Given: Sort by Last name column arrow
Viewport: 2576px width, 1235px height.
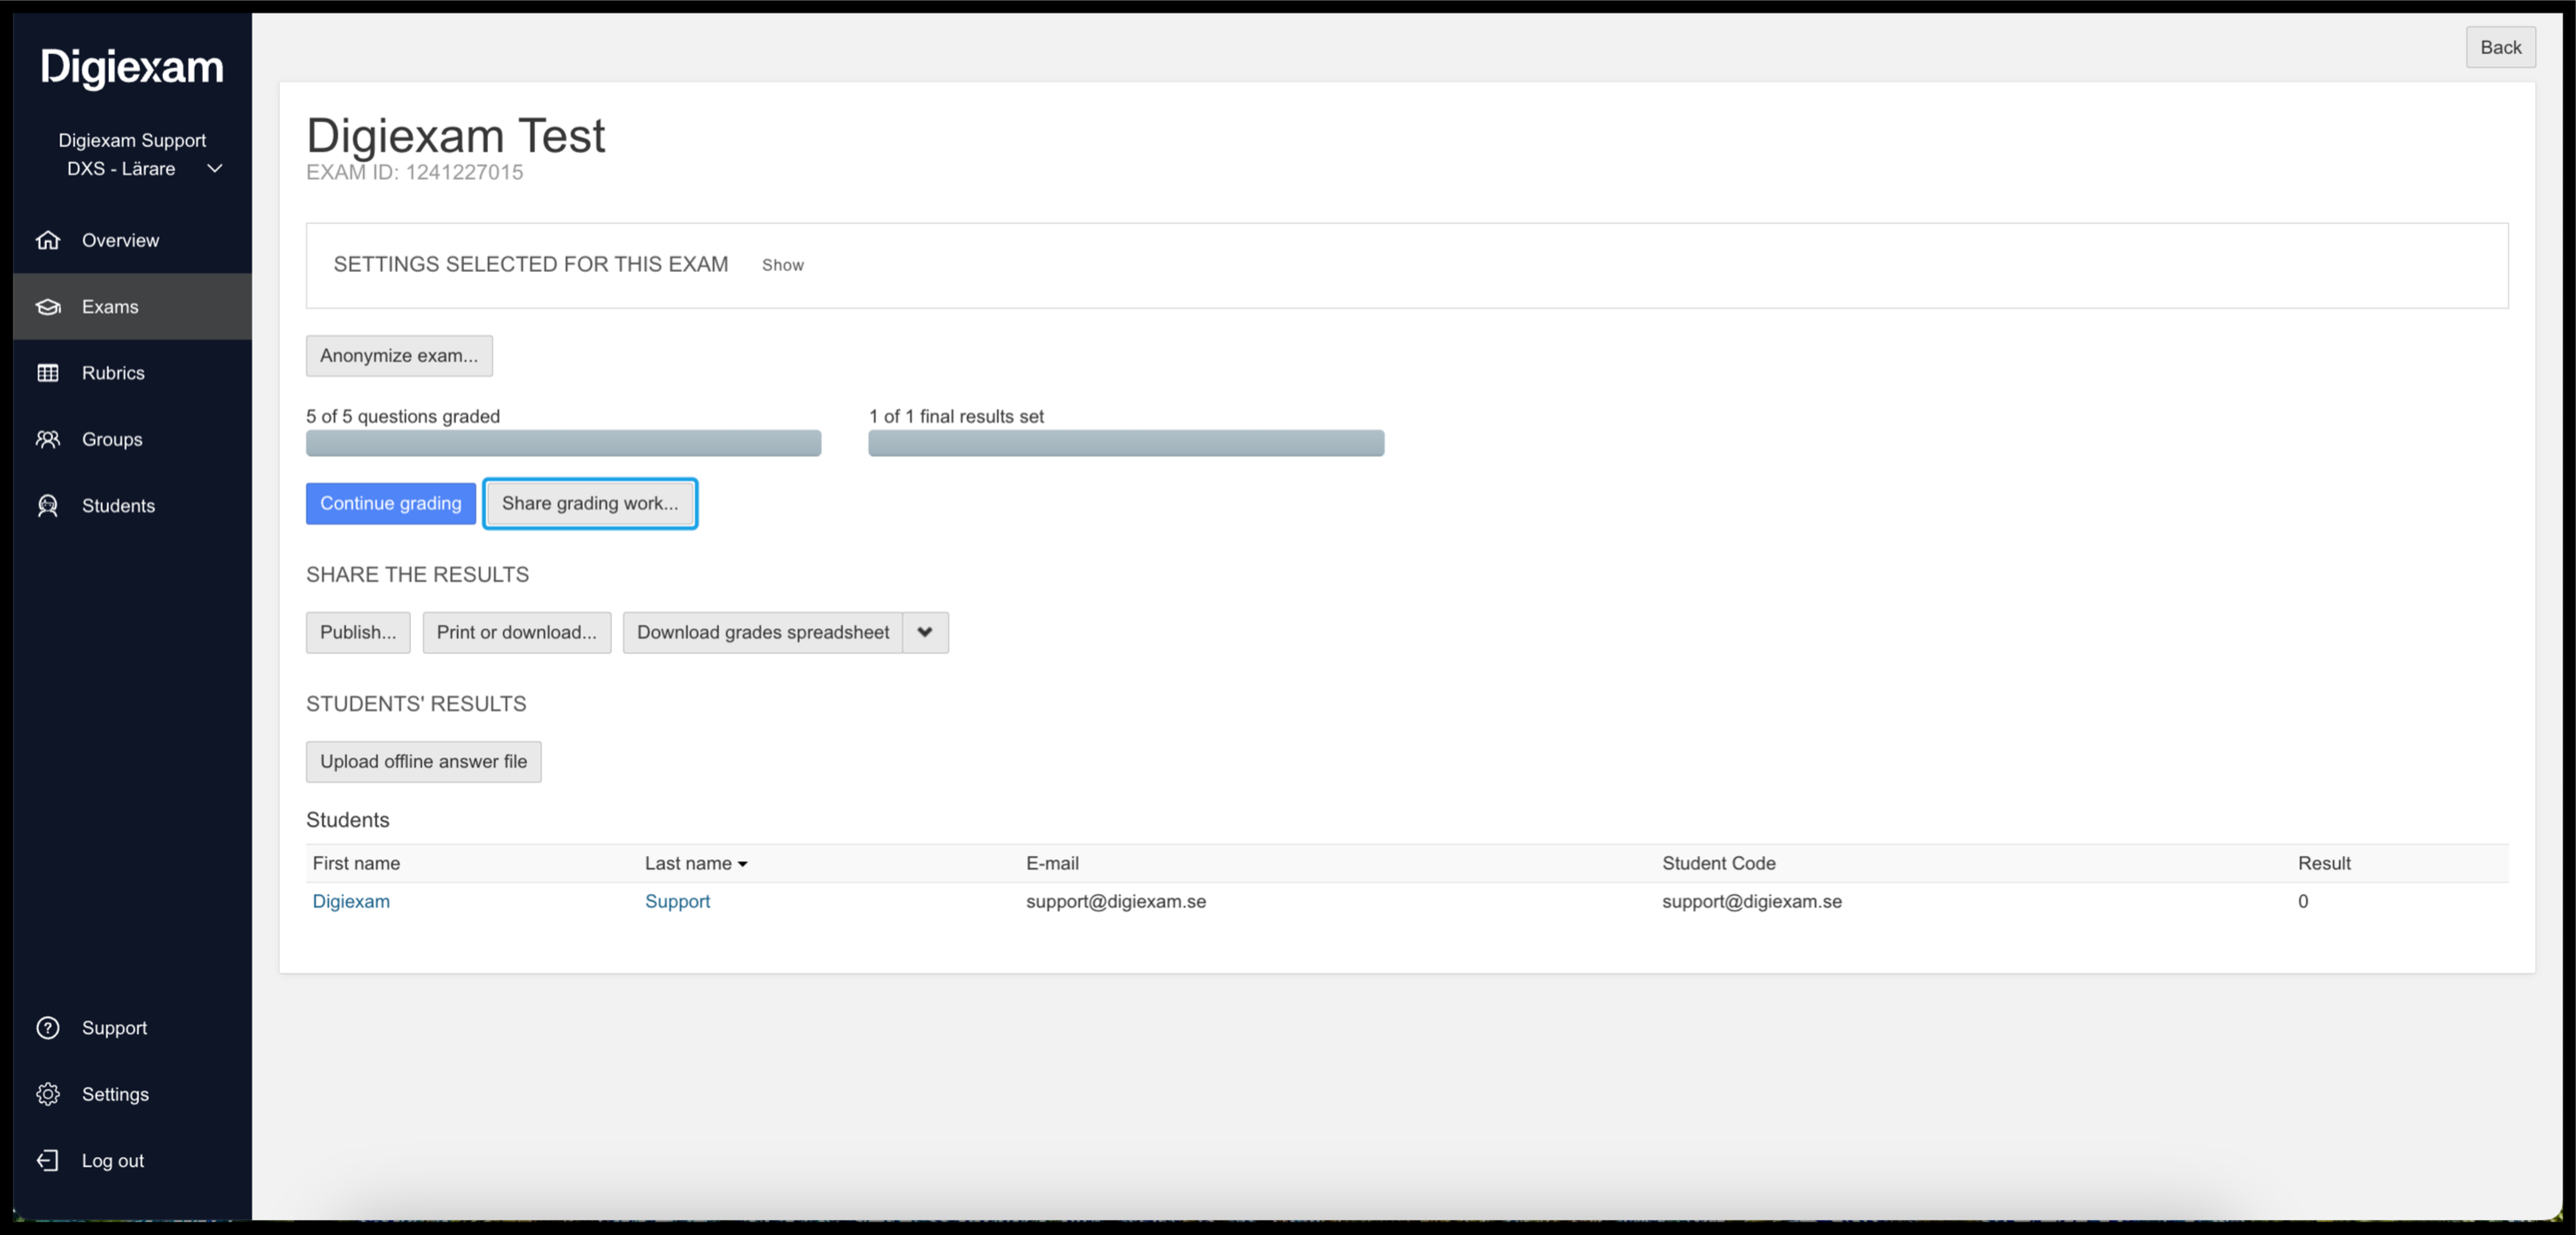Looking at the screenshot, I should click(742, 864).
